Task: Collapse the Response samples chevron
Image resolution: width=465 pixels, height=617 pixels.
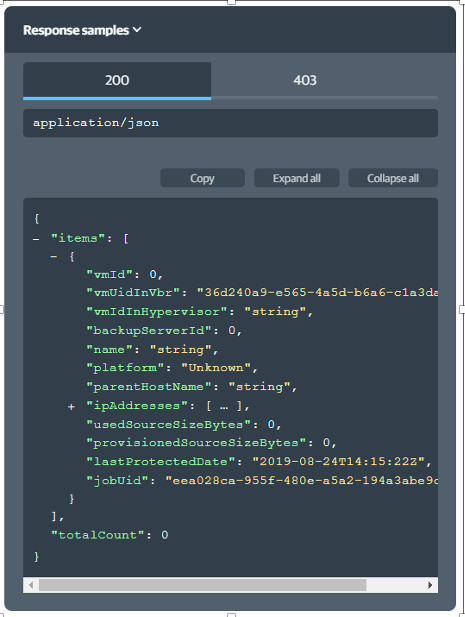Action: pos(137,30)
